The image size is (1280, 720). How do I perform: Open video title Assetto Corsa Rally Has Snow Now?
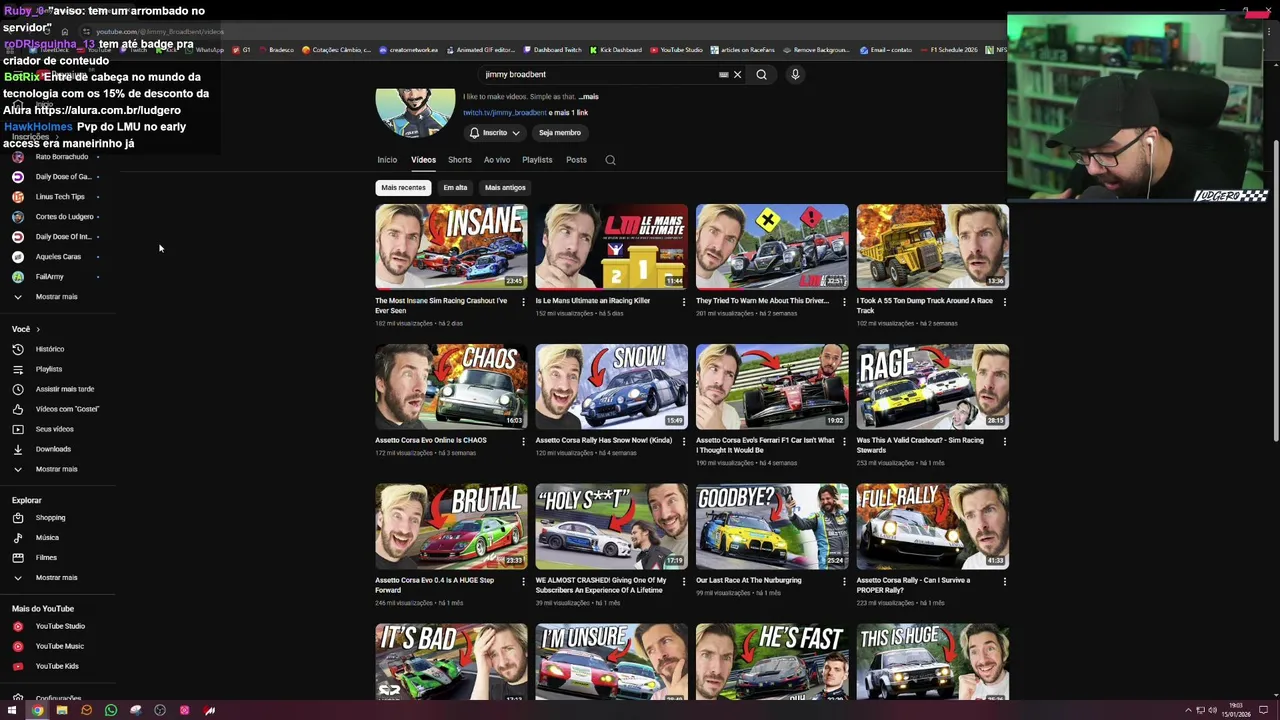point(604,440)
